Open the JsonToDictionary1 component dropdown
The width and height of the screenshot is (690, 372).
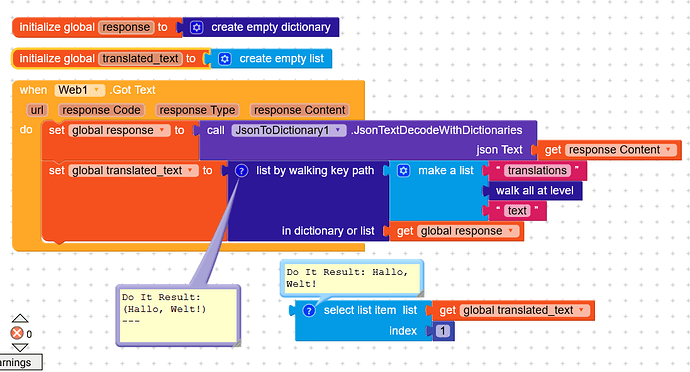[x=338, y=130]
